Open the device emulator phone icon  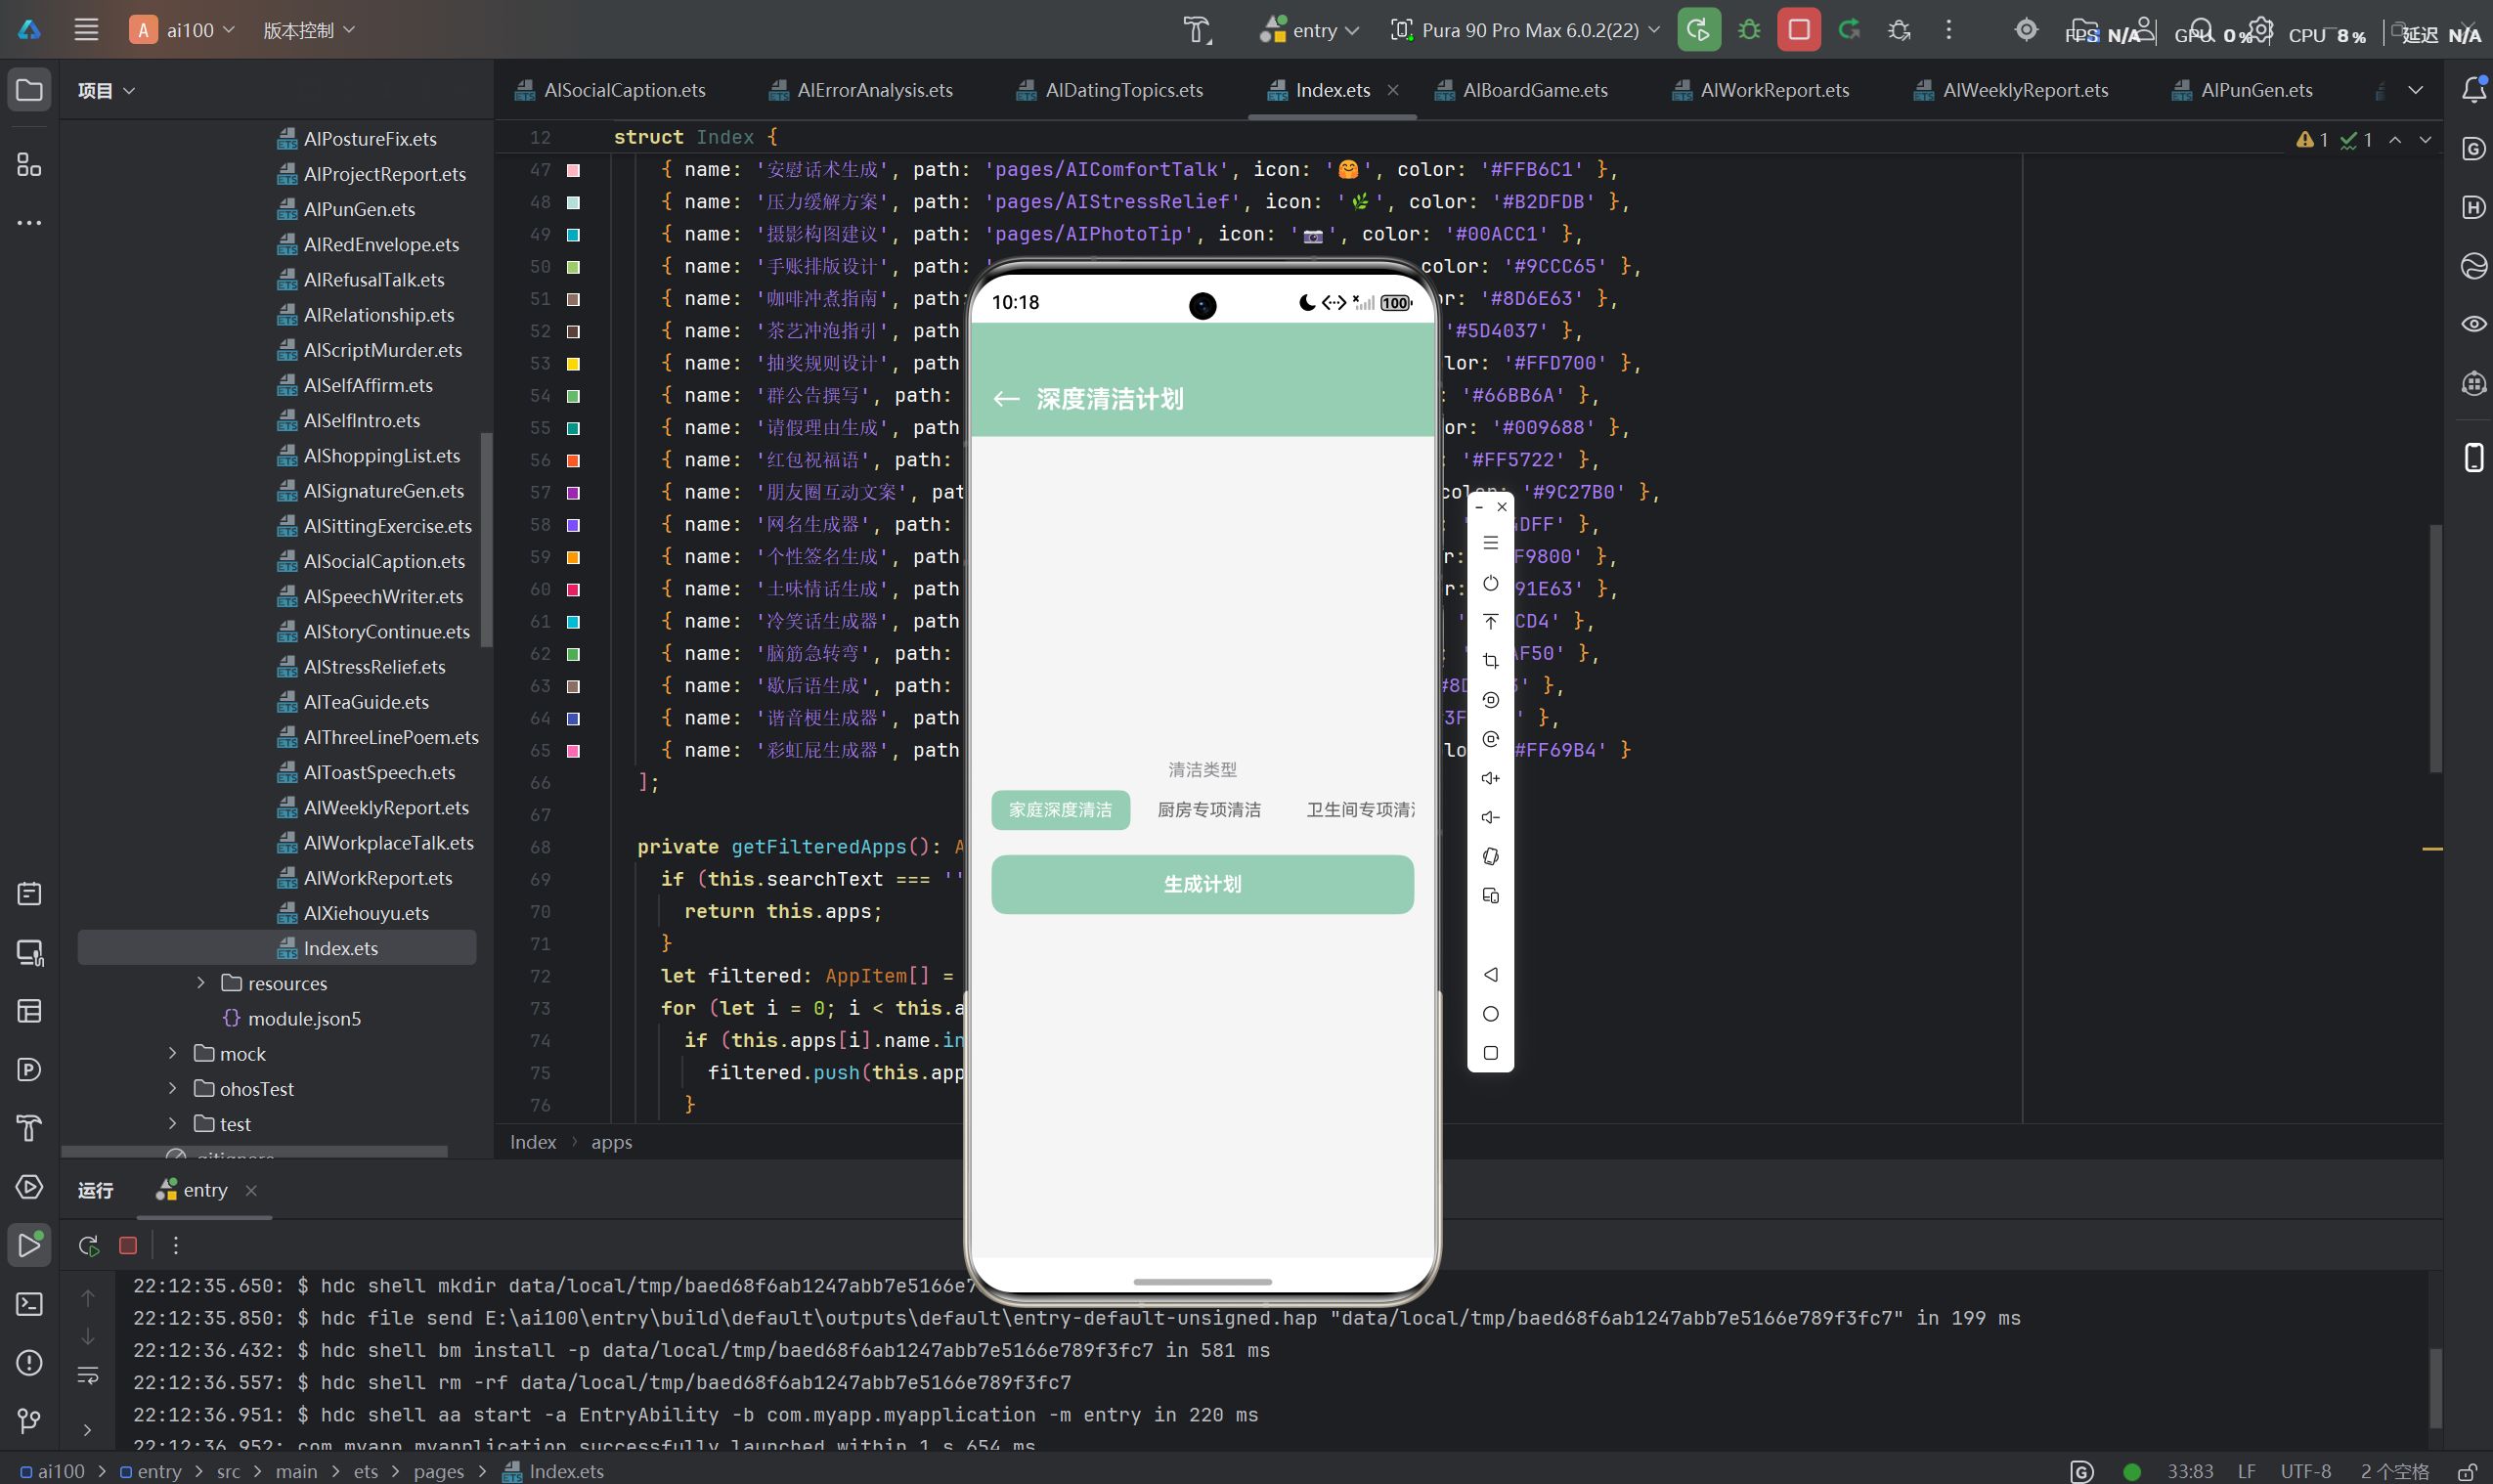point(2474,457)
